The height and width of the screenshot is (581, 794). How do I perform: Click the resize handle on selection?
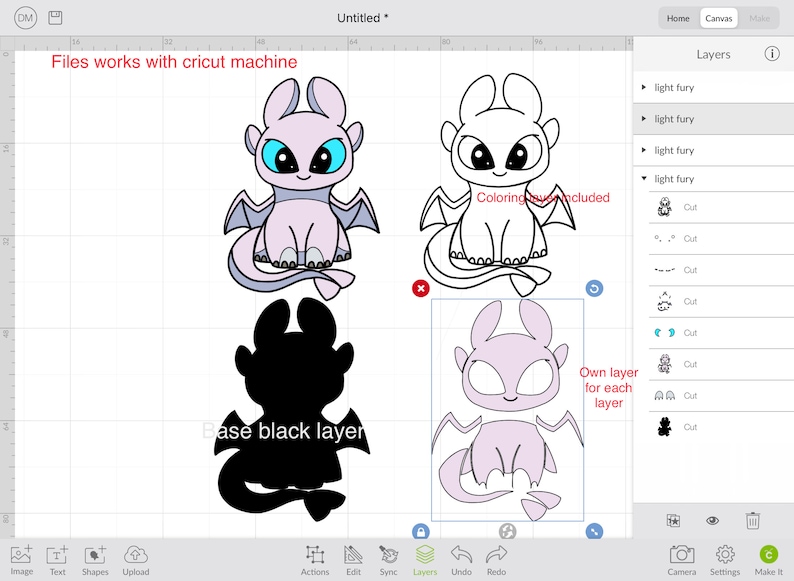(x=594, y=531)
